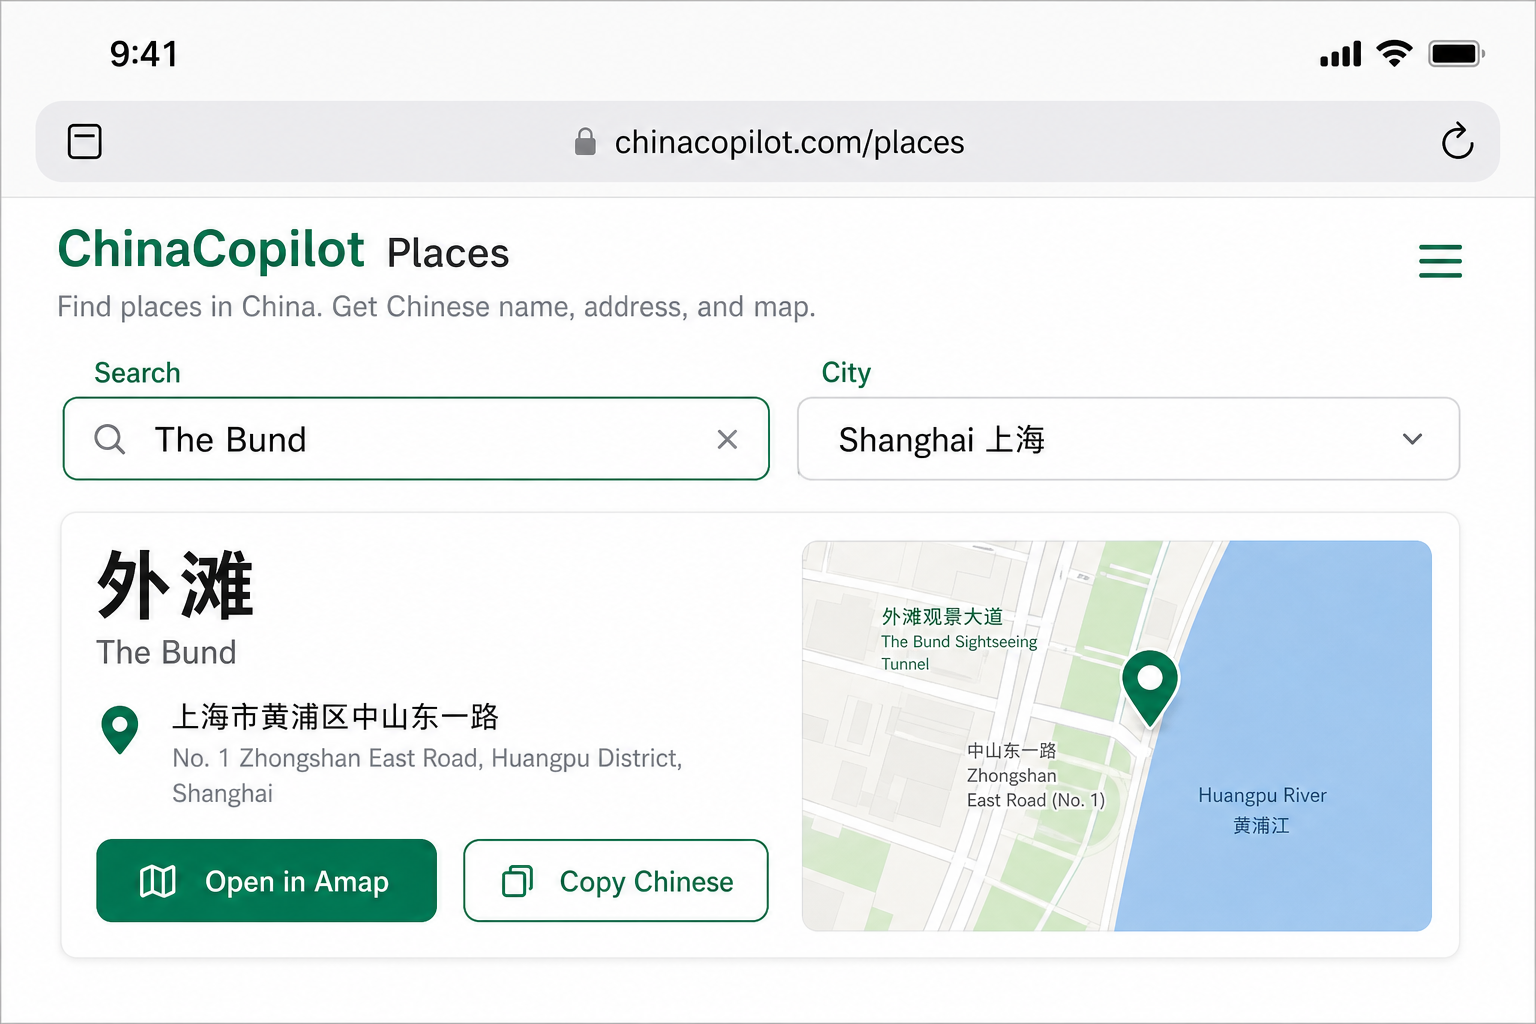Click the Search field label

click(137, 373)
